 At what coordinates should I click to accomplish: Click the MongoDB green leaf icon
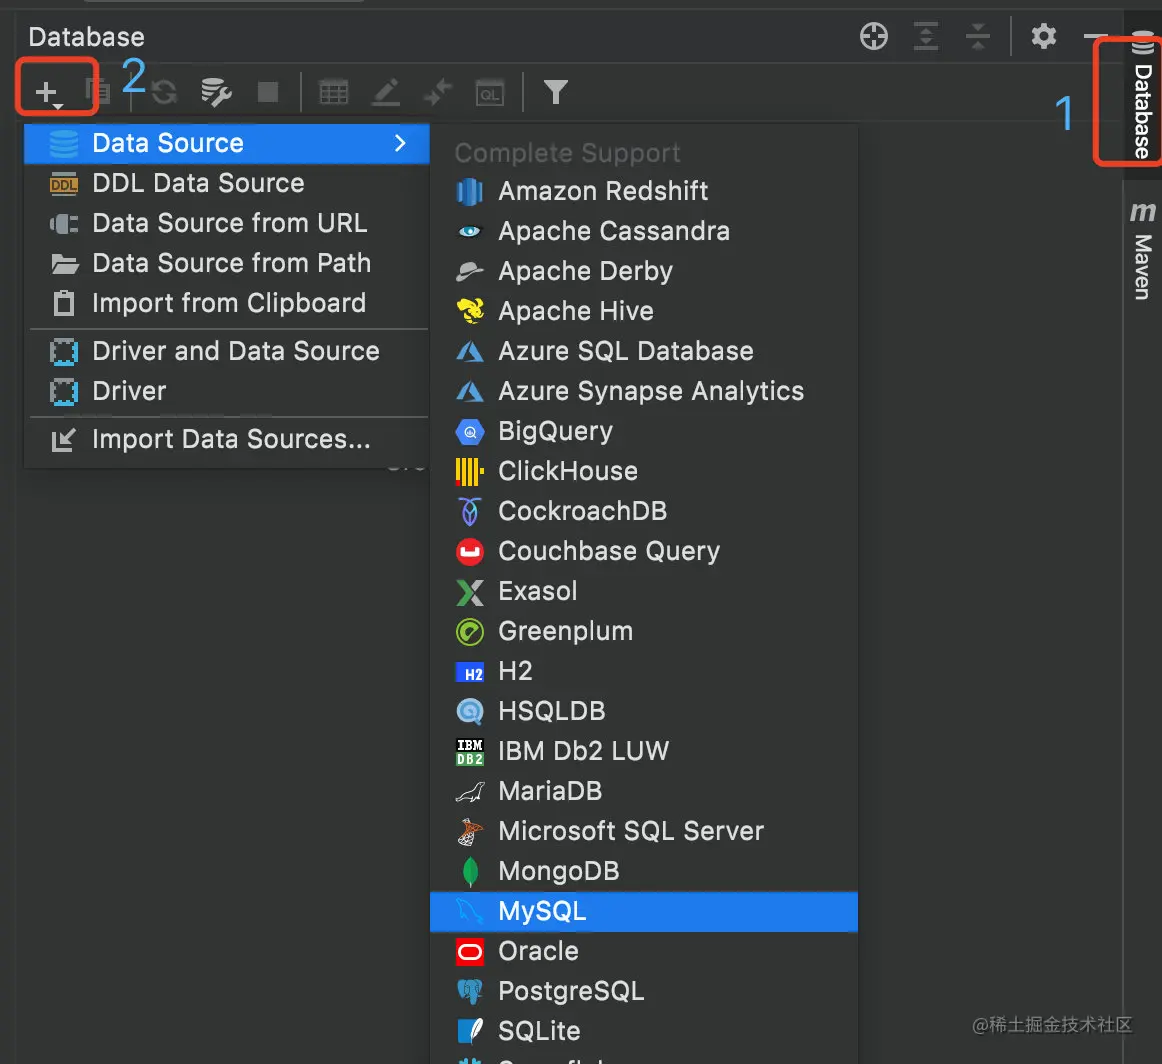pyautogui.click(x=470, y=872)
